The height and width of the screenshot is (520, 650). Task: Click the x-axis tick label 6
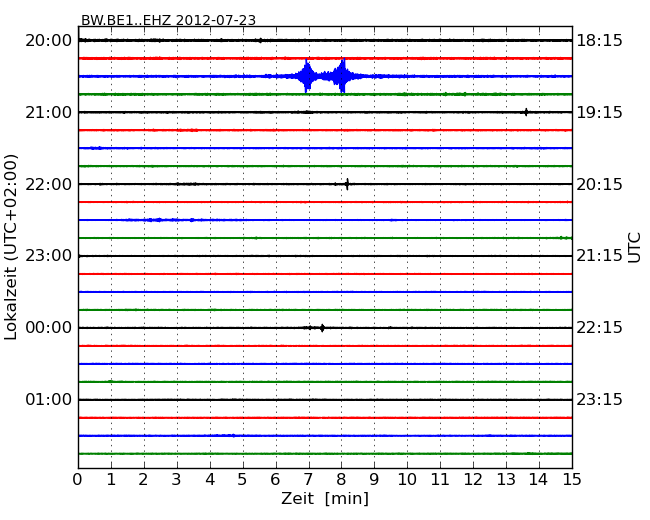[275, 479]
